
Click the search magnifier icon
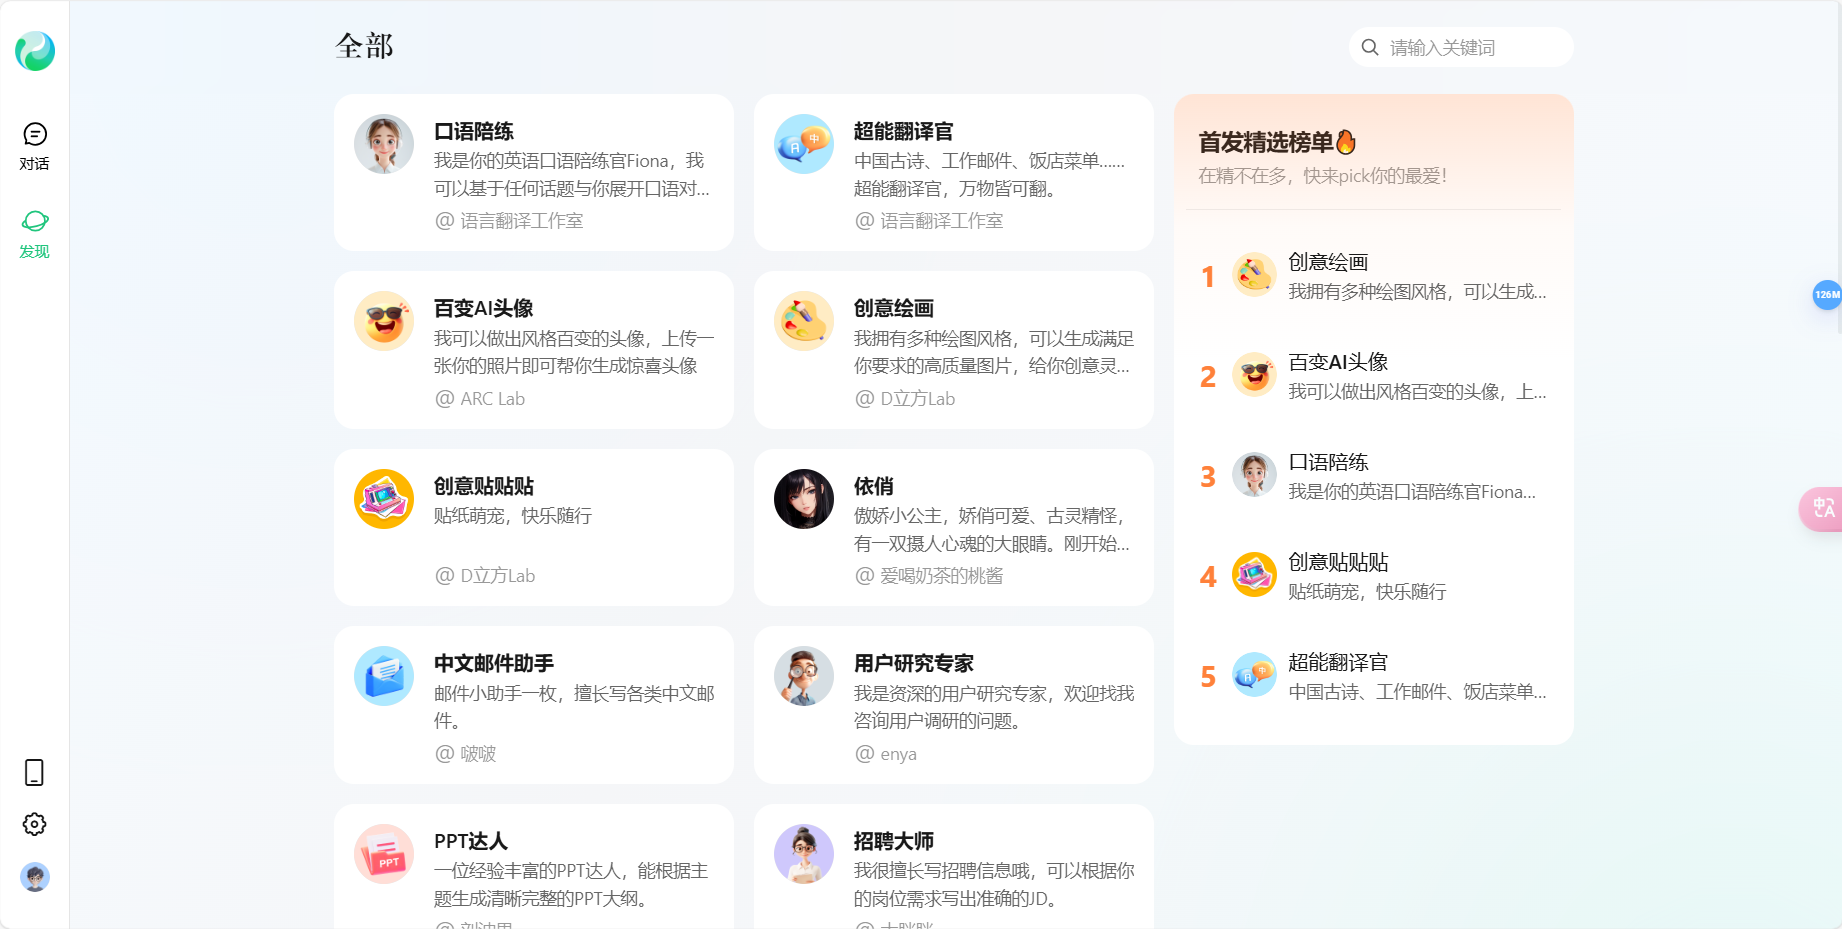[1368, 47]
